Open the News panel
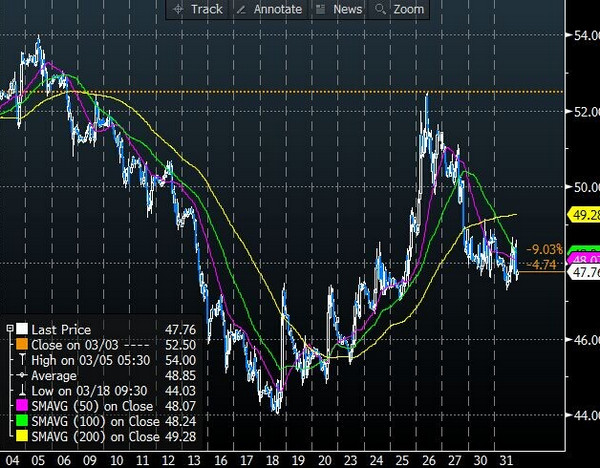Screen dimensions: 600x468 coord(338,9)
